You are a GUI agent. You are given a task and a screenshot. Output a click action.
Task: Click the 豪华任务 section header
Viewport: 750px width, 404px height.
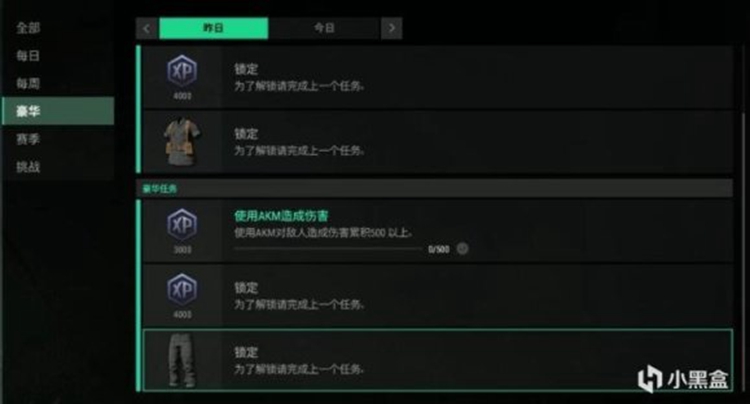tap(435, 188)
